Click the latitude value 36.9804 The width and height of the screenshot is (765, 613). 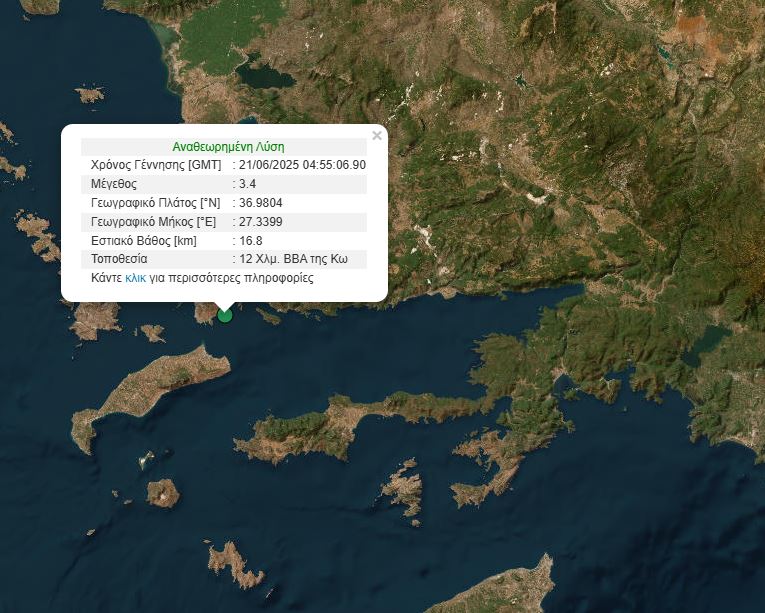tap(261, 203)
